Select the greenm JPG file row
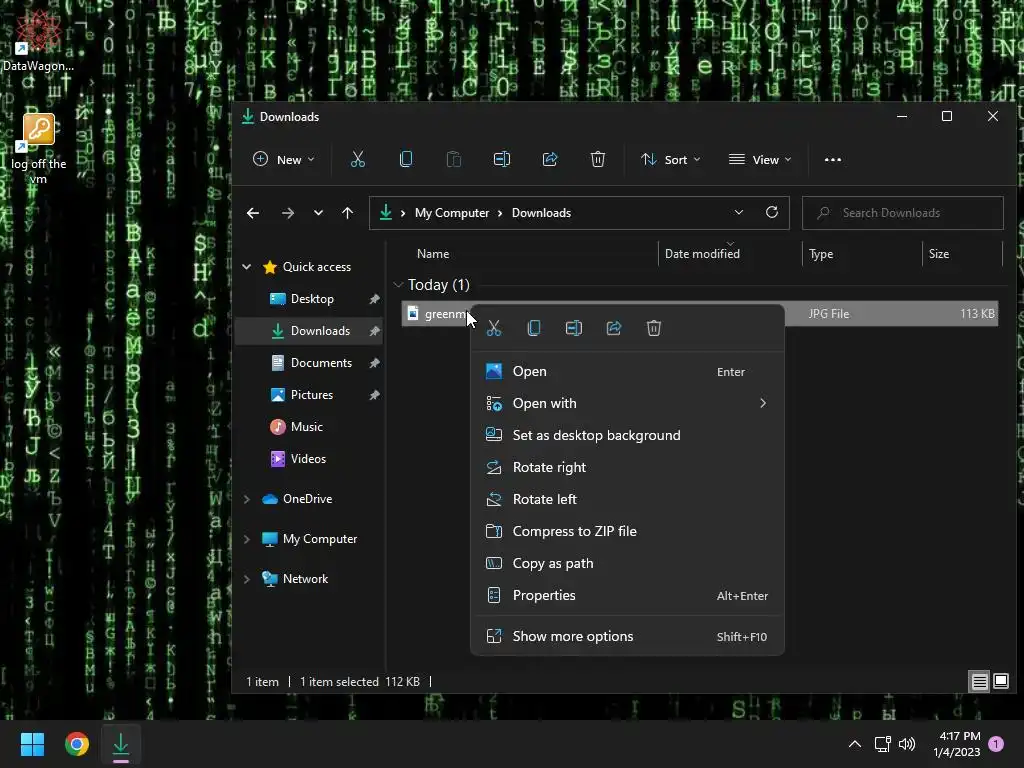The height and width of the screenshot is (768, 1024). pos(699,314)
